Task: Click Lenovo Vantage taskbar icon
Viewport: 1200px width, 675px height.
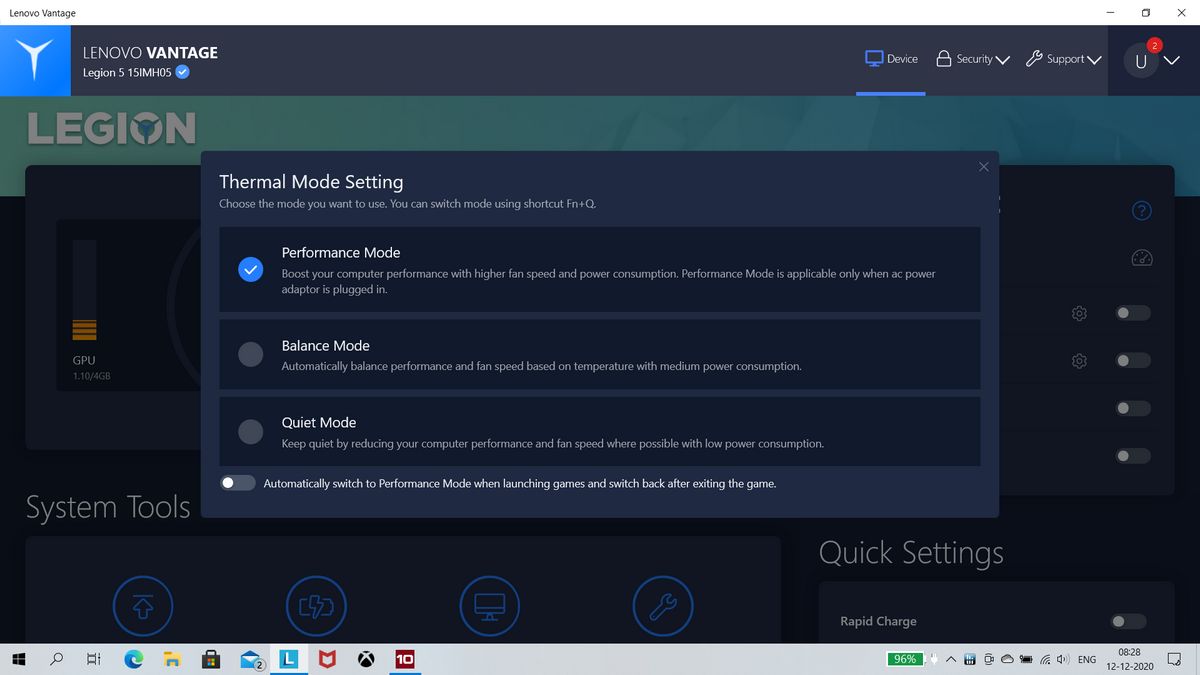Action: pos(288,659)
